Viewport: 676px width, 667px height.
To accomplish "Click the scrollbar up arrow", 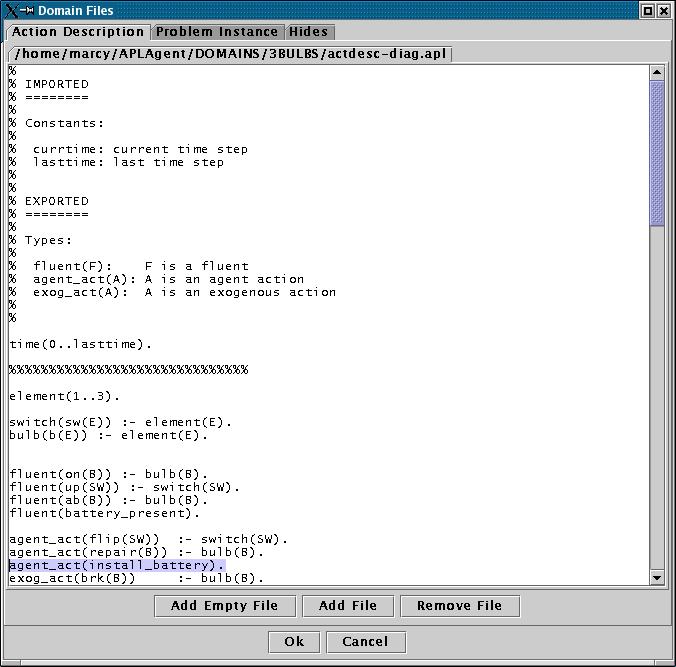I will point(657,73).
